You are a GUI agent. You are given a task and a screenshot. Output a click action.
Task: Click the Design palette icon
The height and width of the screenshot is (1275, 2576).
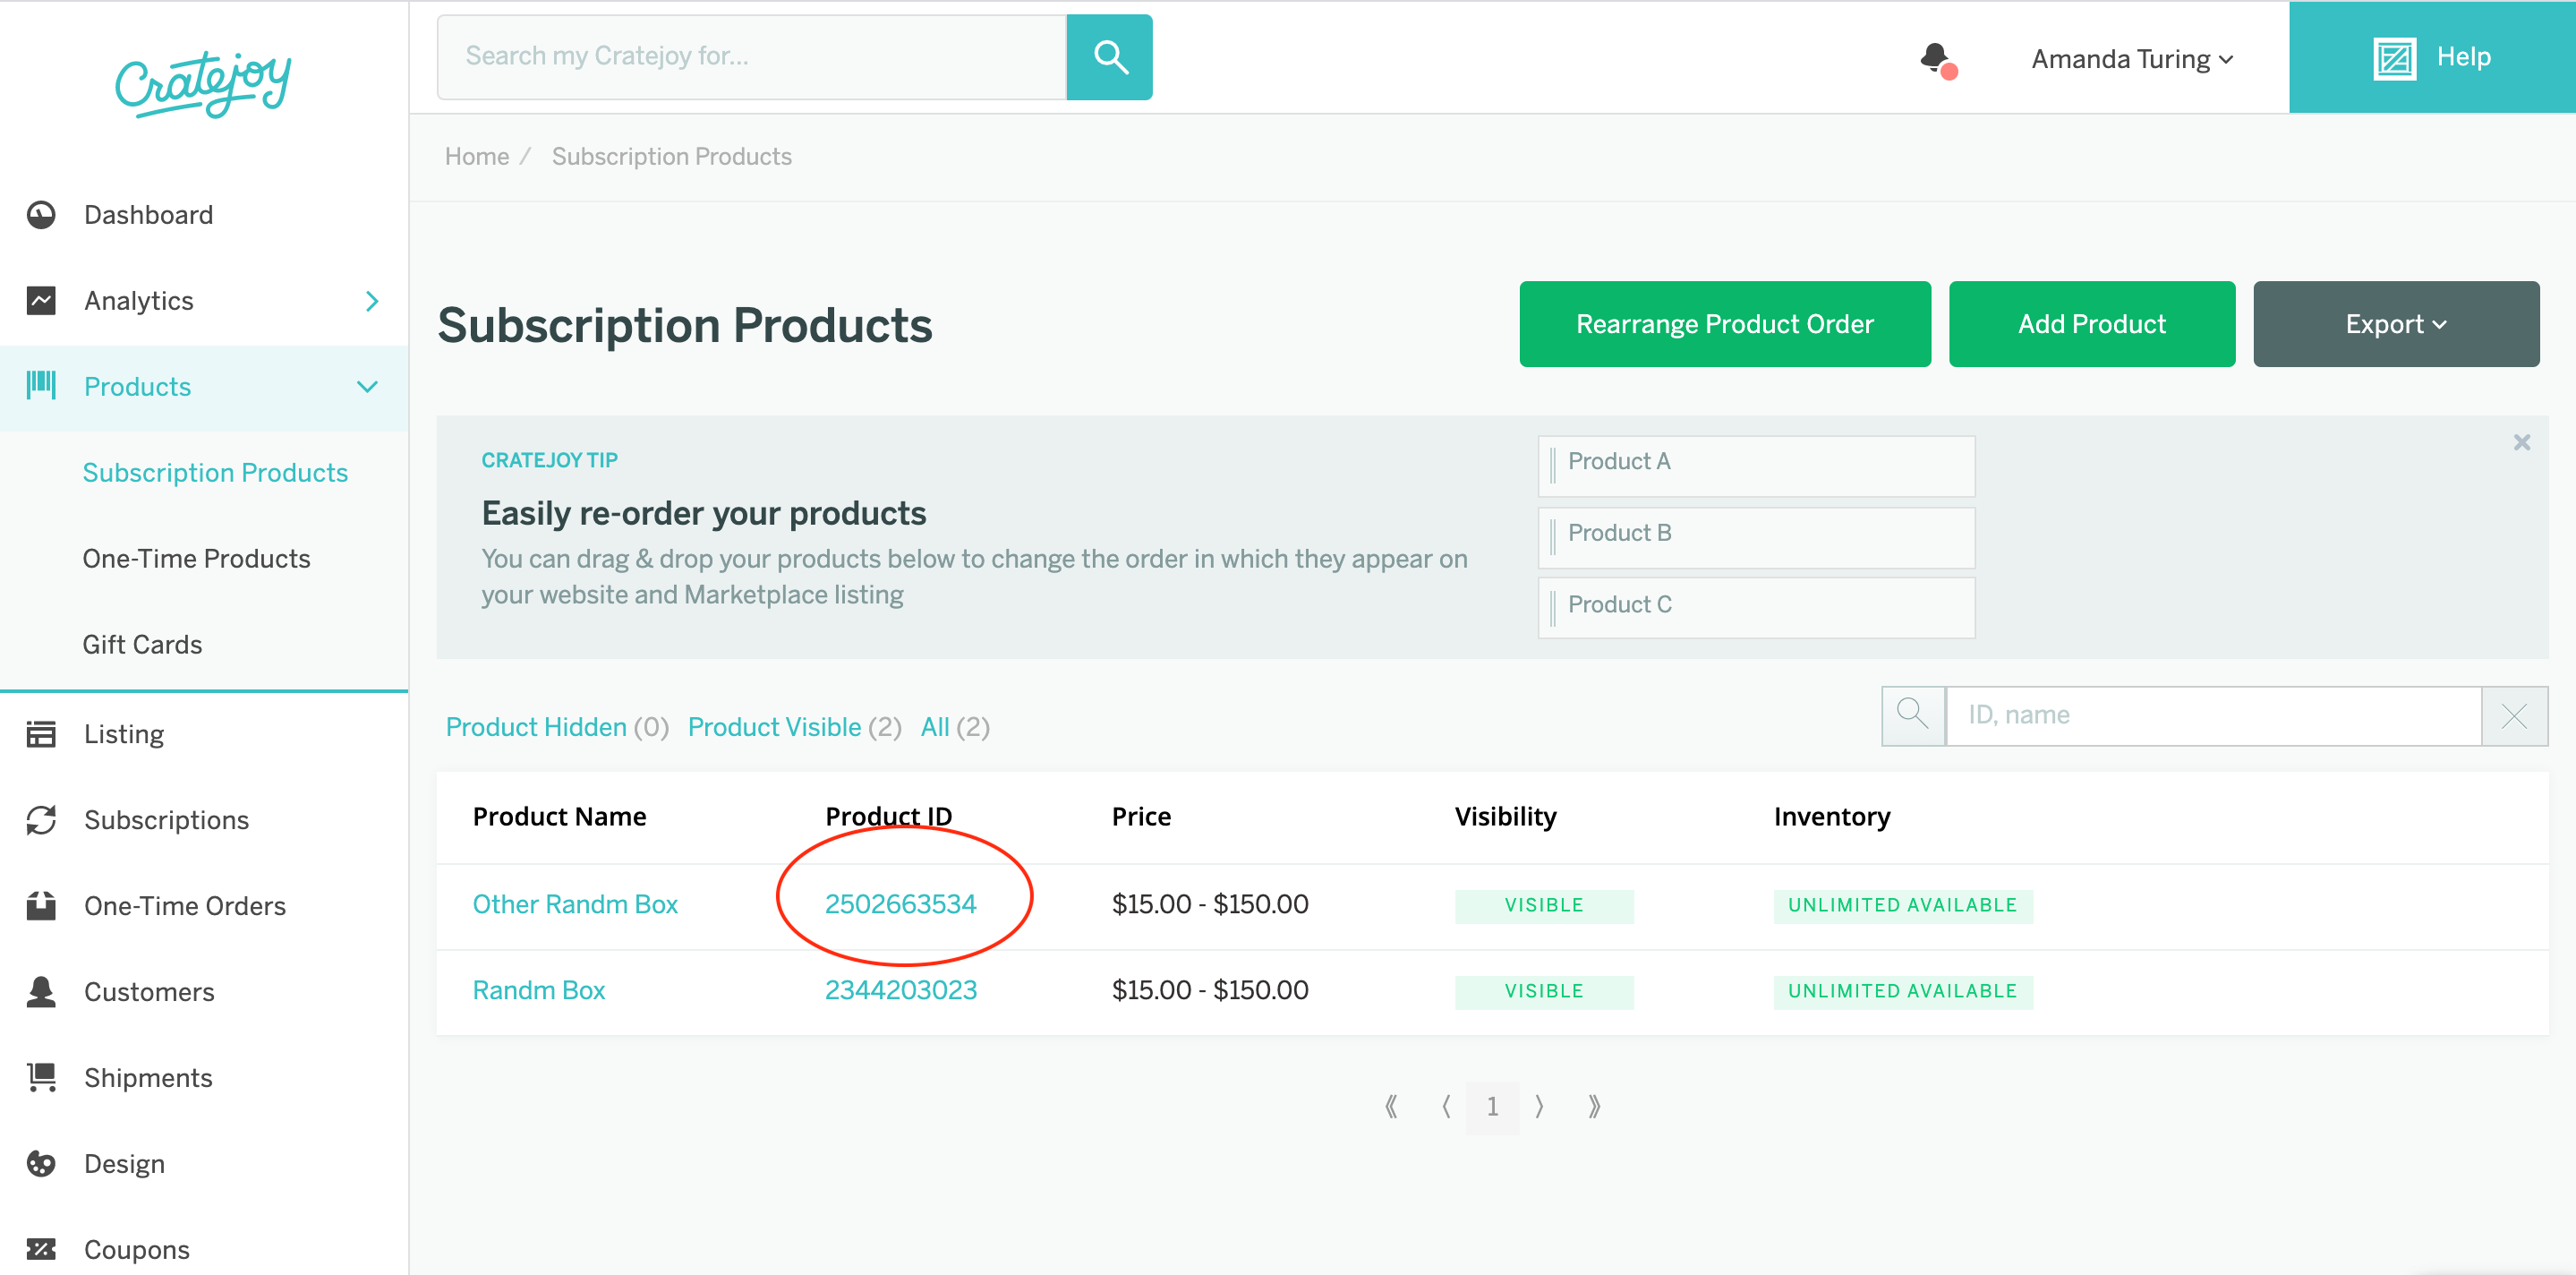[41, 1163]
